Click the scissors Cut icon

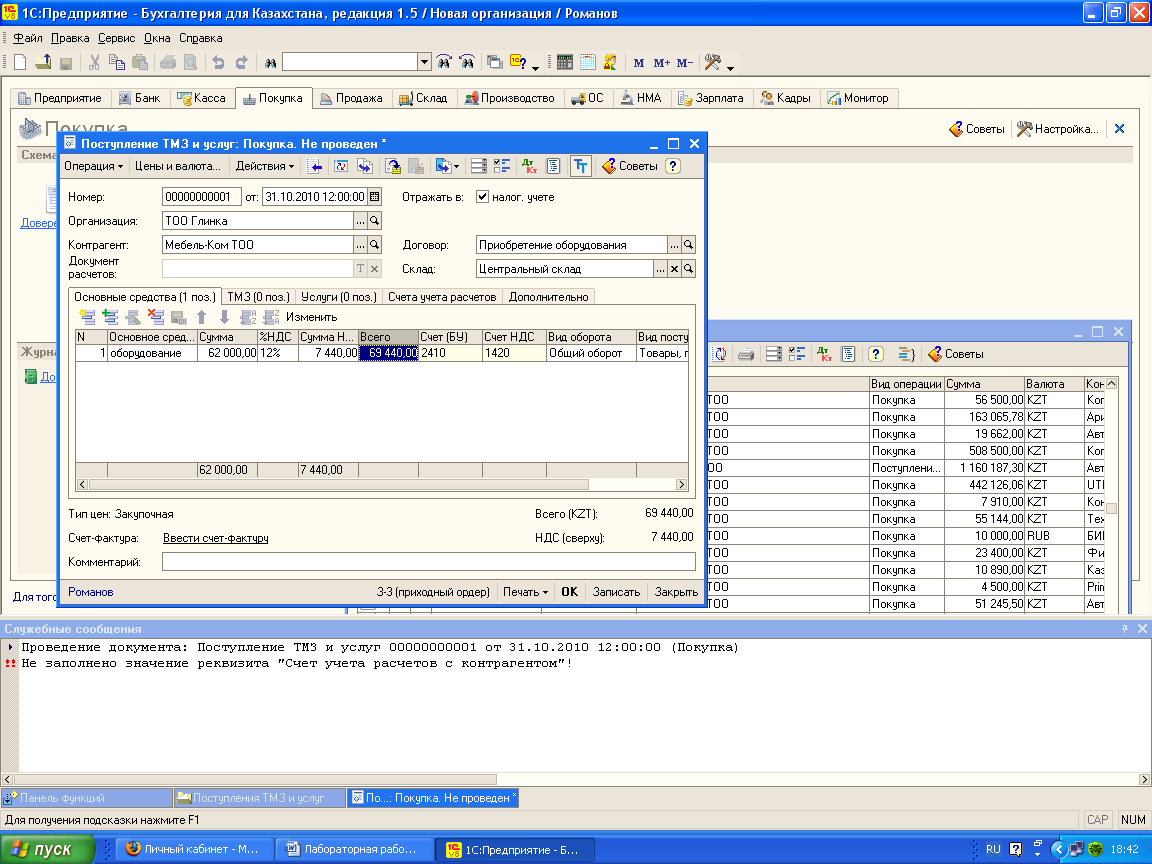(94, 62)
